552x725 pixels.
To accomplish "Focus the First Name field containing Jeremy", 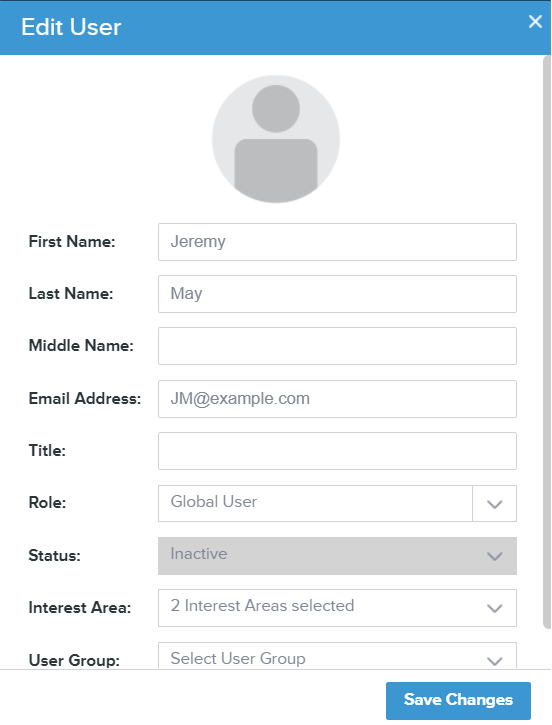I will pyautogui.click(x=337, y=242).
